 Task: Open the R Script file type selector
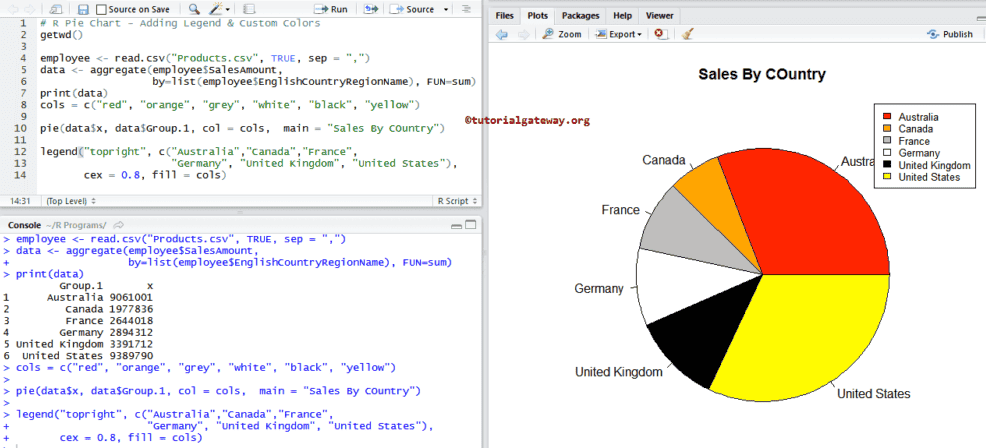pos(454,200)
